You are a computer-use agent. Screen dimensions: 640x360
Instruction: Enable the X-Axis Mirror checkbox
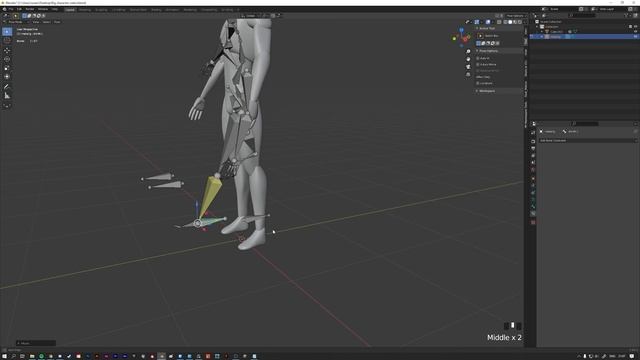pyautogui.click(x=478, y=64)
